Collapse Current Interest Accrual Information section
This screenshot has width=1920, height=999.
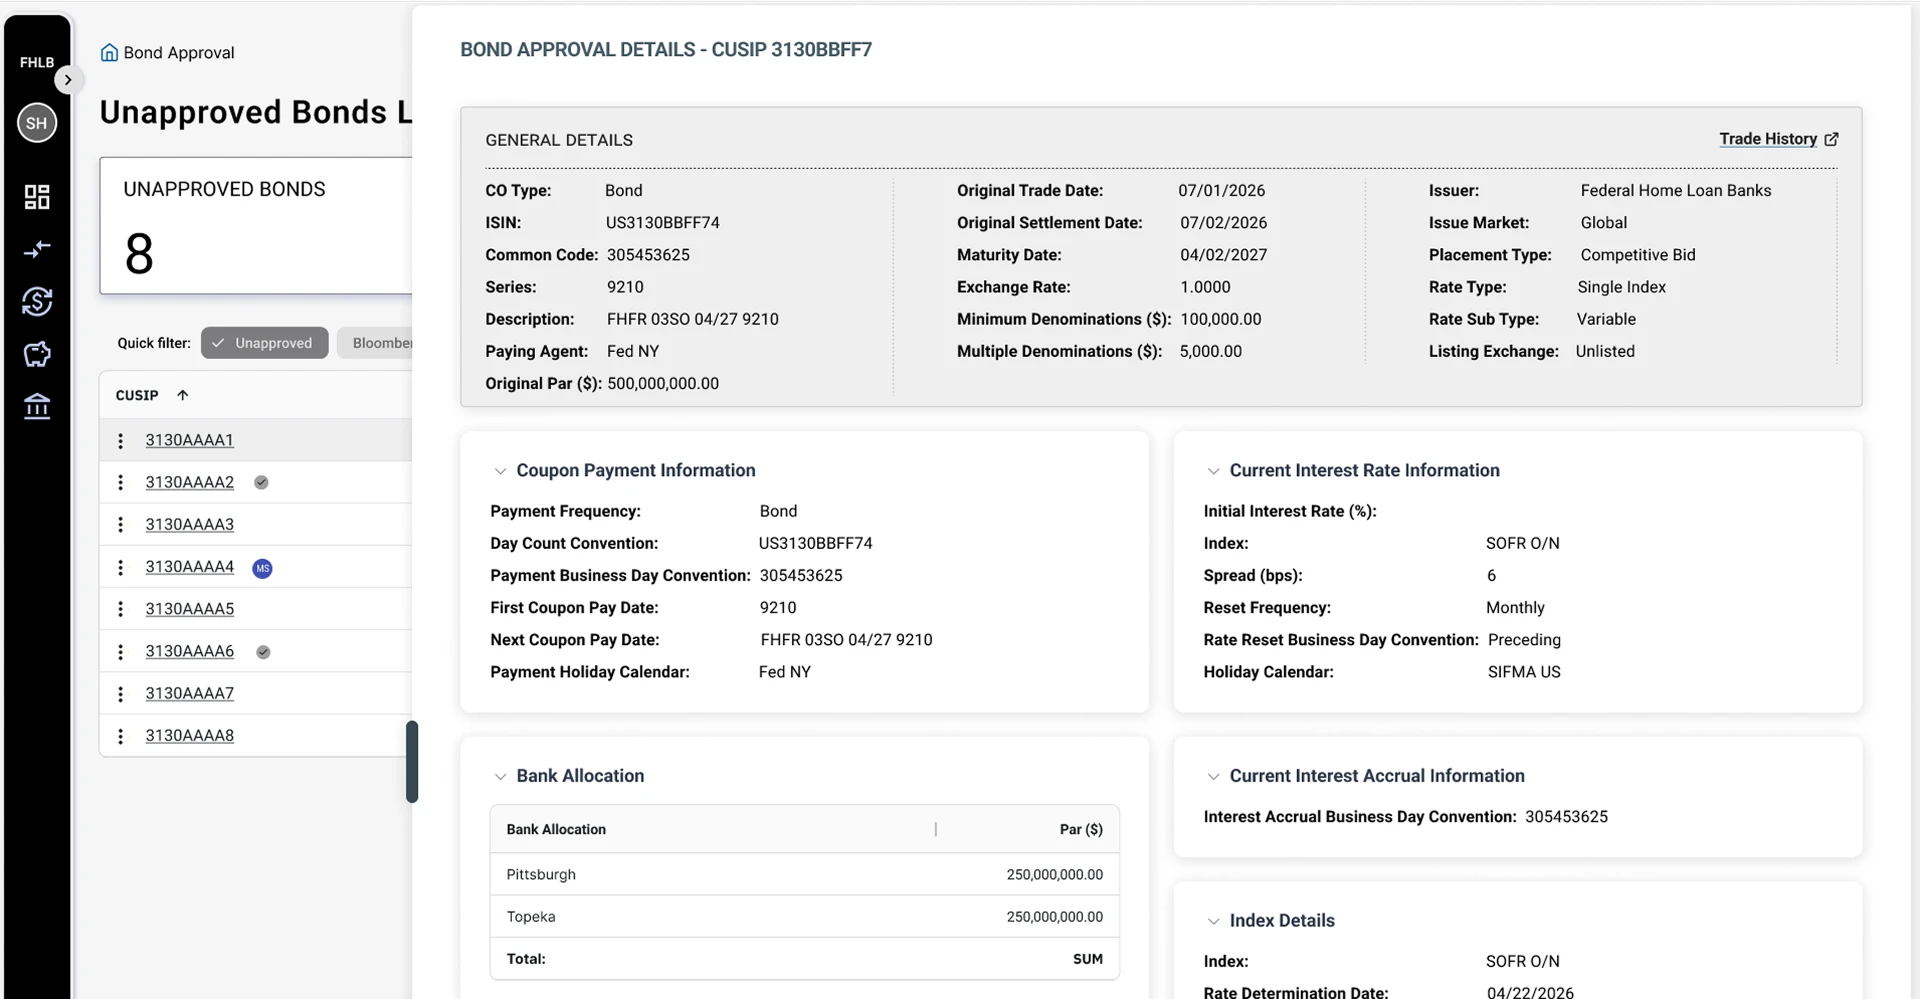pos(1213,777)
